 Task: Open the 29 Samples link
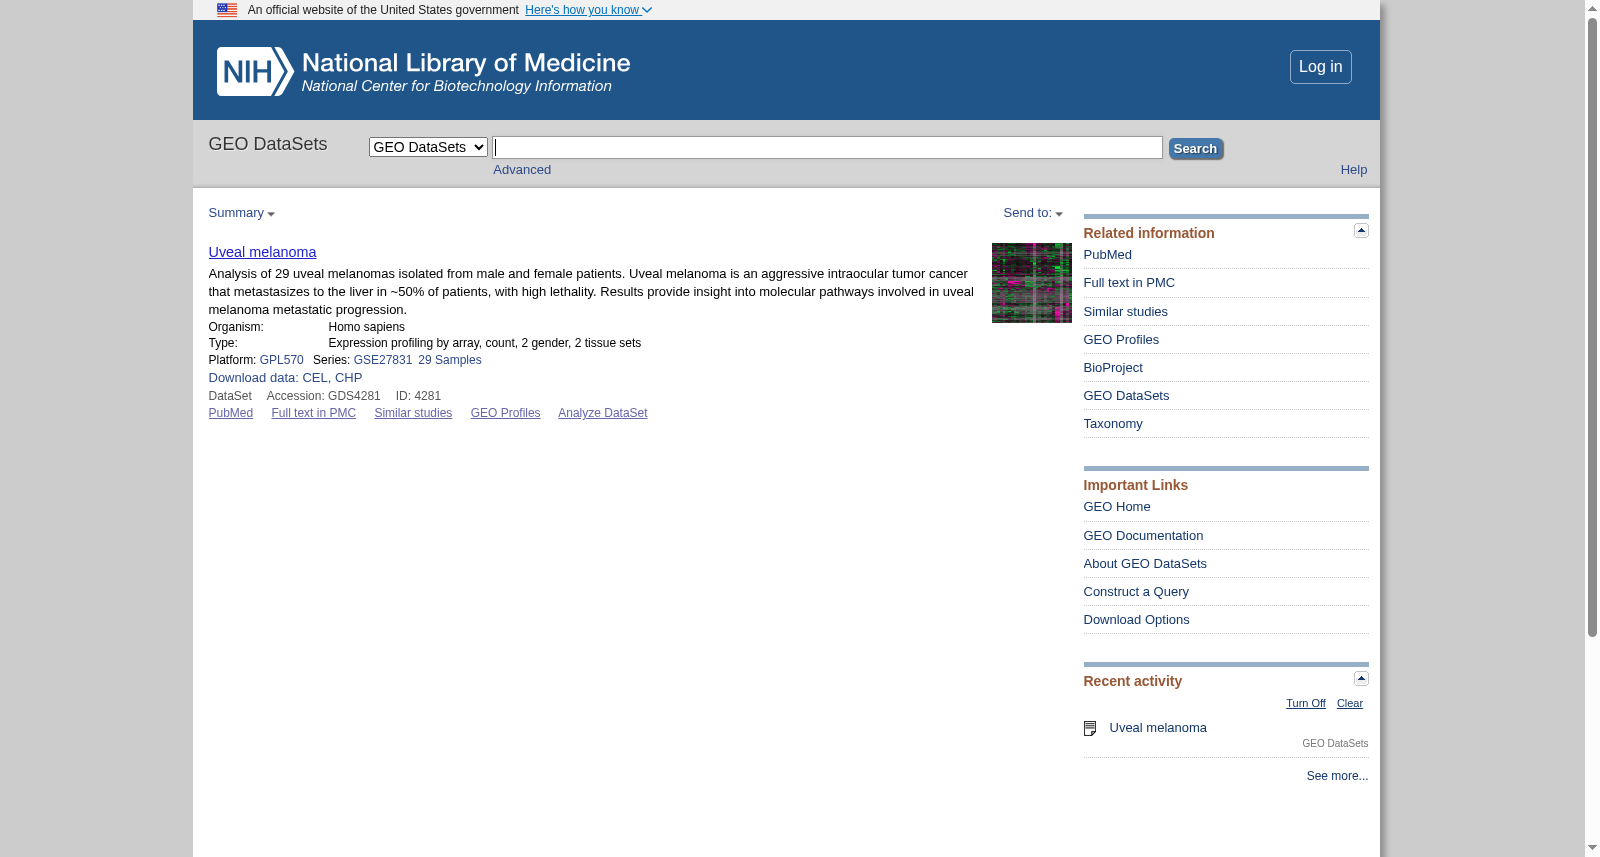(x=450, y=360)
